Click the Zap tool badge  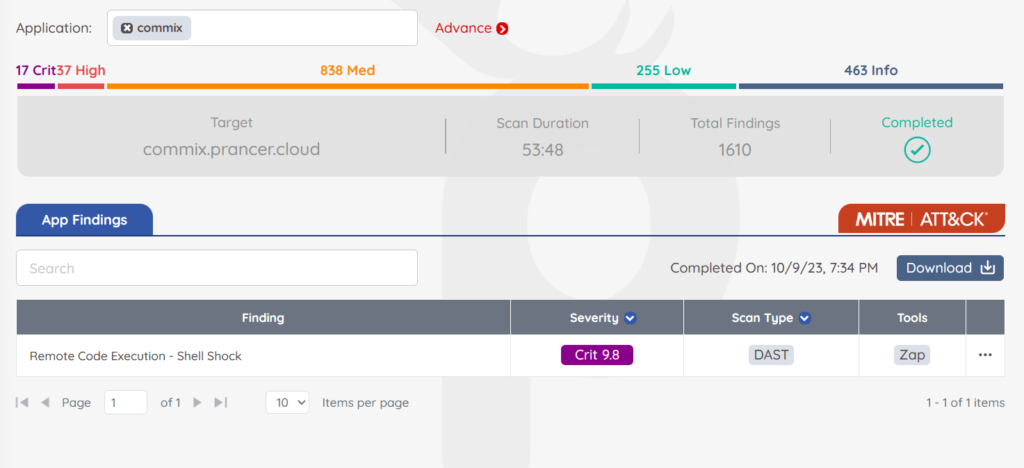tap(912, 355)
